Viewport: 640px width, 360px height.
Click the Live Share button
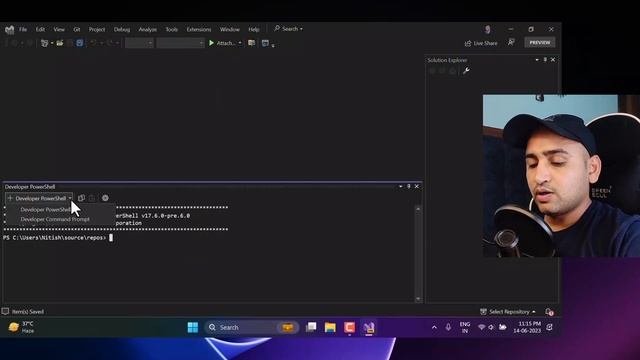[481, 43]
